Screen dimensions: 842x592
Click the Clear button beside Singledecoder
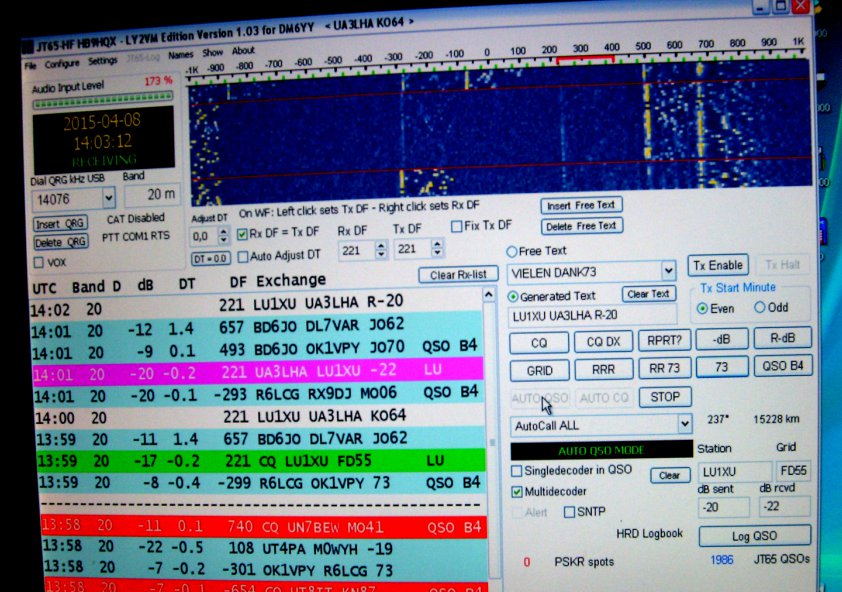click(x=670, y=475)
